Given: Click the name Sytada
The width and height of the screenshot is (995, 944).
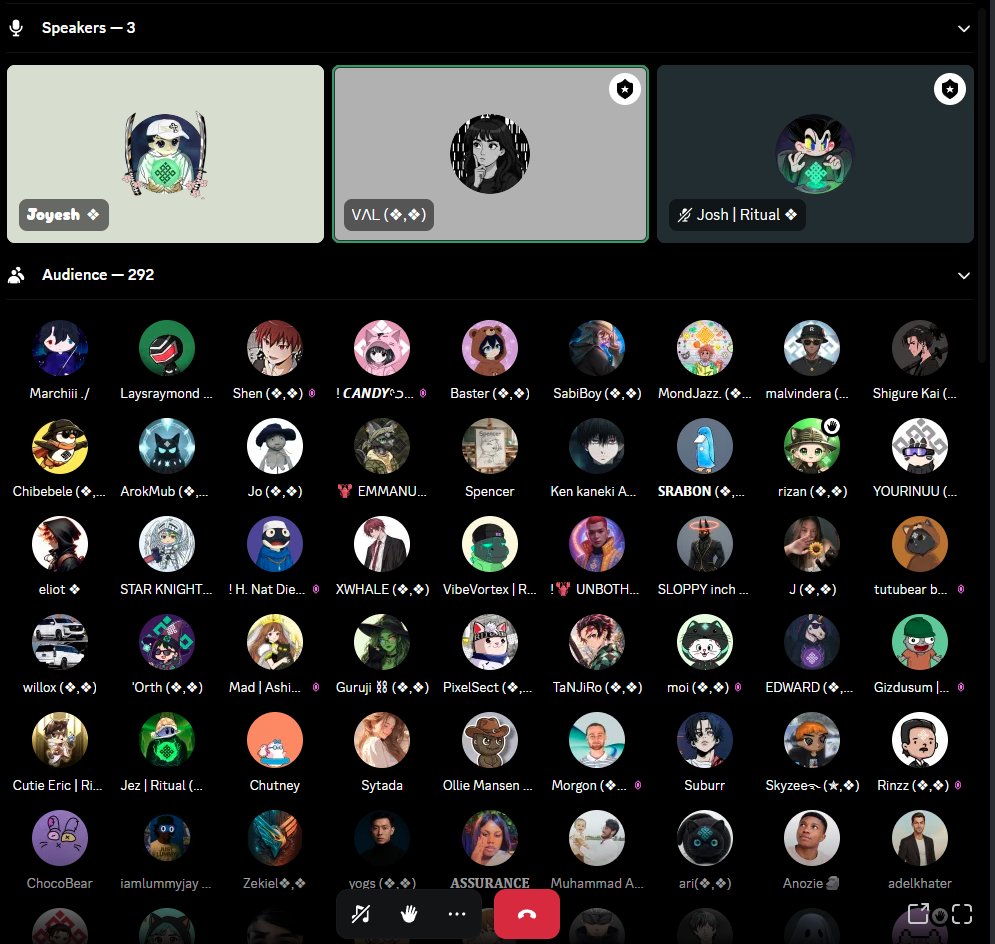Looking at the screenshot, I should pos(382,785).
